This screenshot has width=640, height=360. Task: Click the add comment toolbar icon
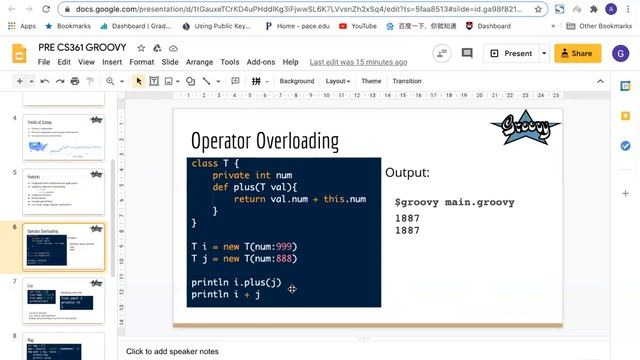tap(235, 81)
